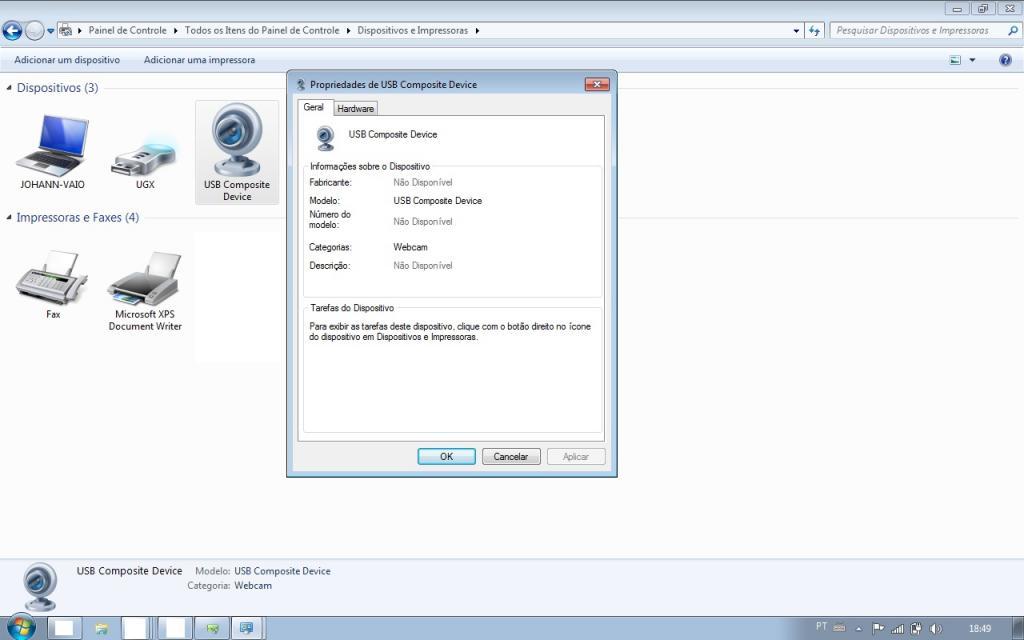This screenshot has height=640, width=1024.
Task: Click the PT language indicator
Action: coord(822,626)
